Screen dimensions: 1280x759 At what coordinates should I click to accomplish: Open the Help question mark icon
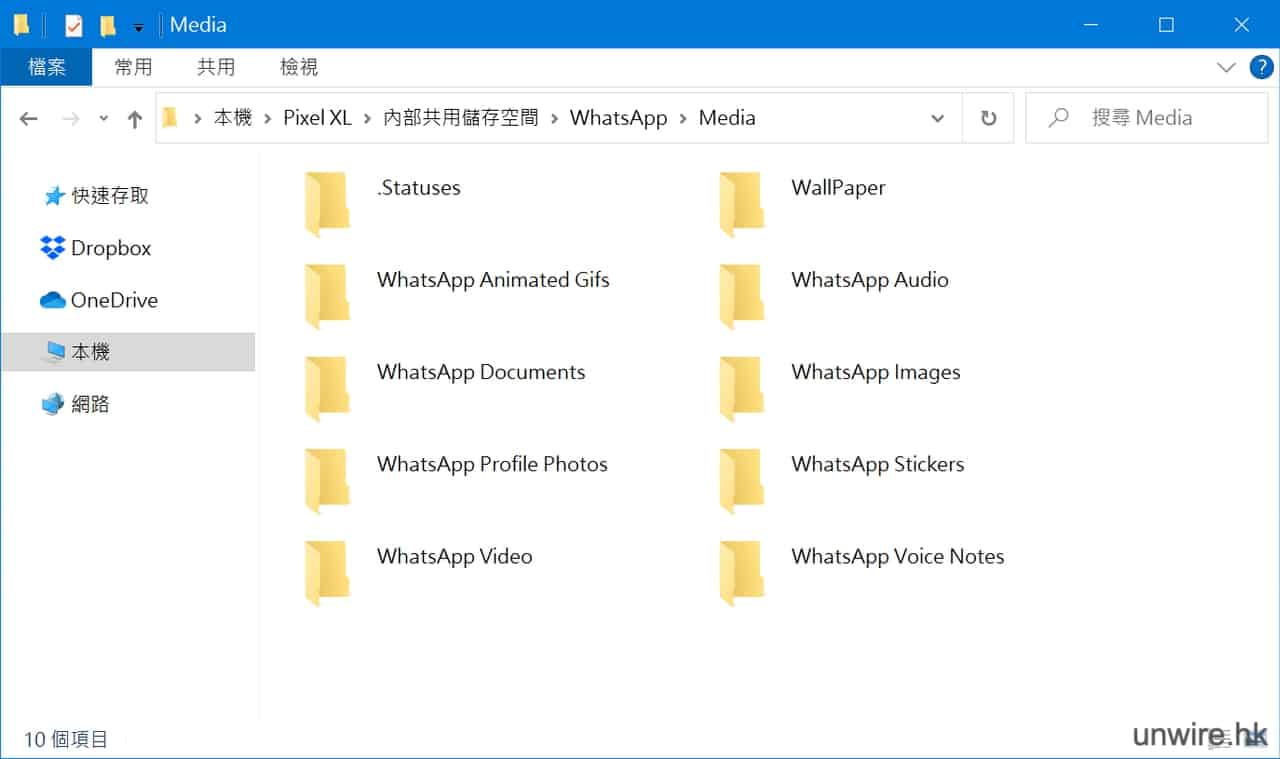pos(1261,67)
